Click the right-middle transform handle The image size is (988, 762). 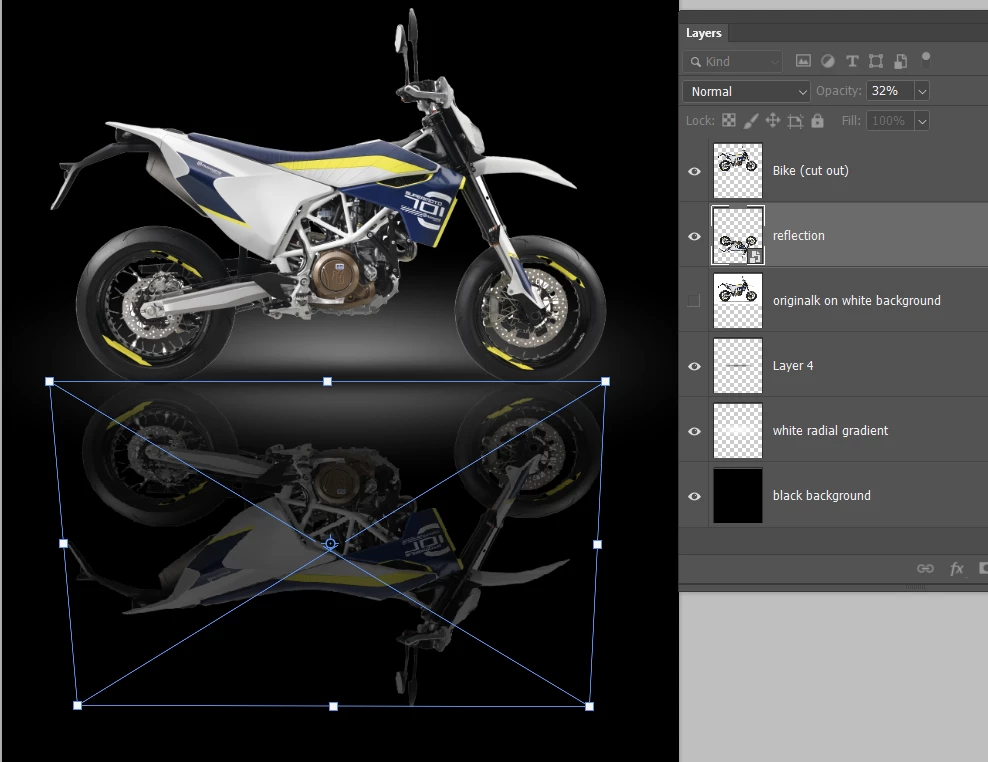[597, 544]
